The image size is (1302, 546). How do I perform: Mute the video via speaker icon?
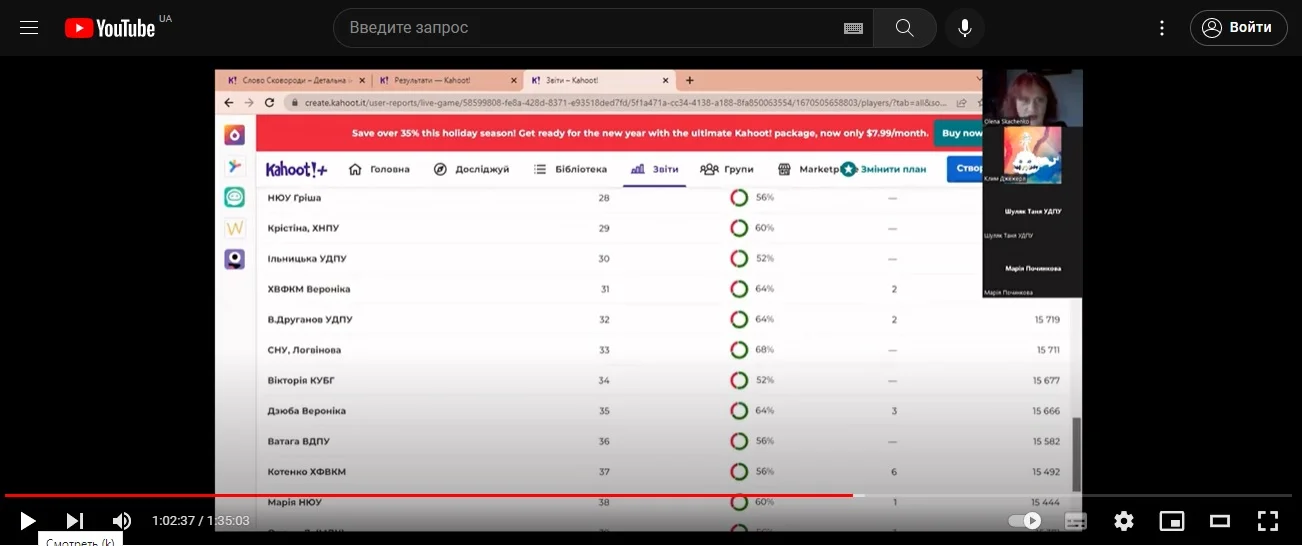pyautogui.click(x=122, y=521)
